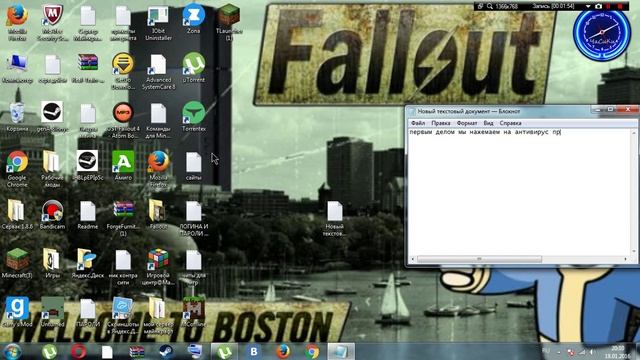Click the Bandicam screenshot camera icon
Image resolution: width=640 pixels, height=360 pixels.
598,7
